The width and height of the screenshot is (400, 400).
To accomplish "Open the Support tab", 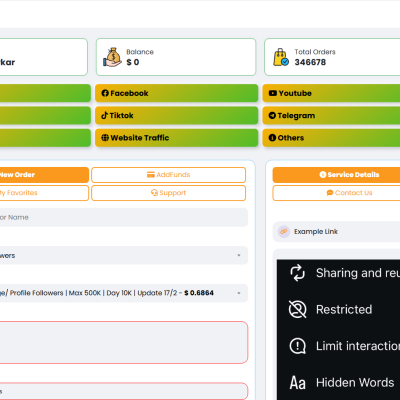I will click(x=169, y=193).
